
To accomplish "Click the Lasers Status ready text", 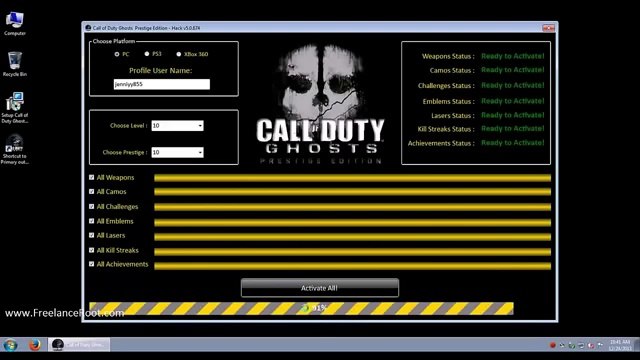I will (x=513, y=115).
